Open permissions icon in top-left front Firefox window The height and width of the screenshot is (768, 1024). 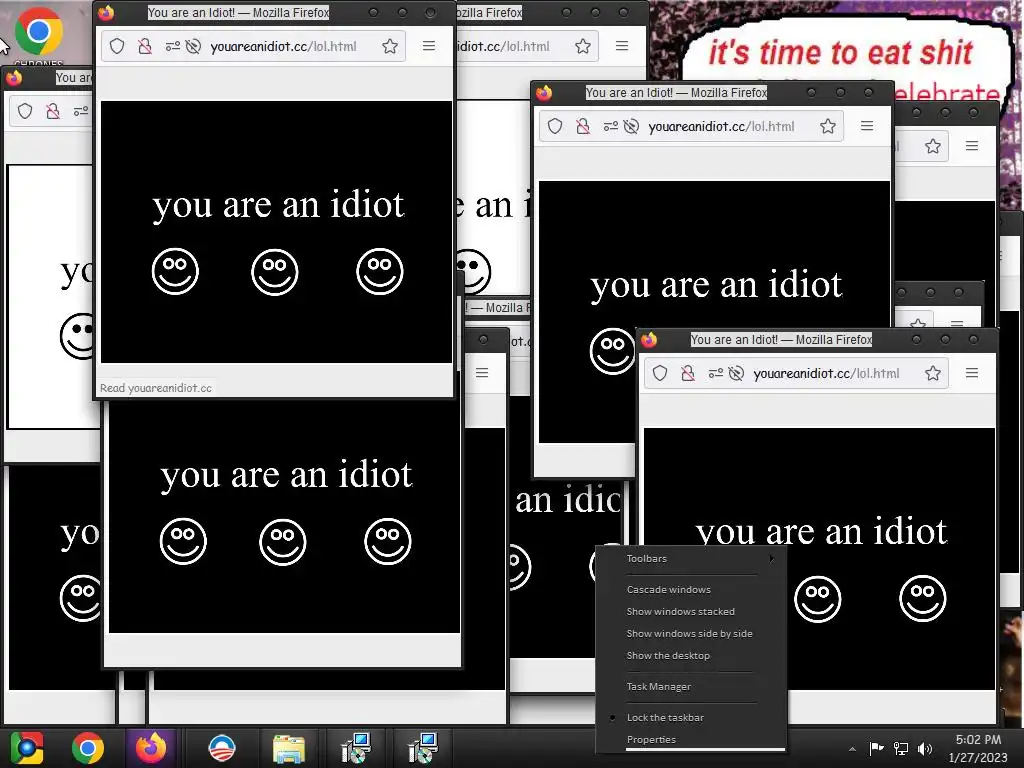pos(172,46)
